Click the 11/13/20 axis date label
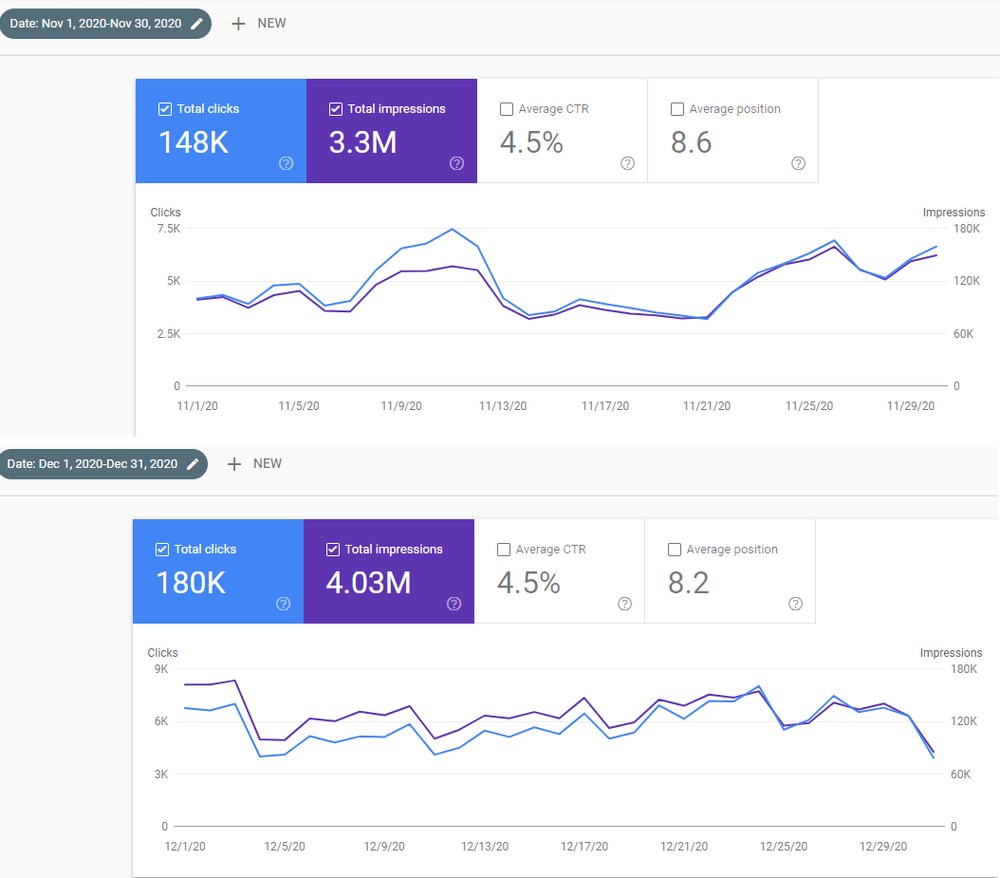This screenshot has width=1000, height=878. [x=503, y=406]
